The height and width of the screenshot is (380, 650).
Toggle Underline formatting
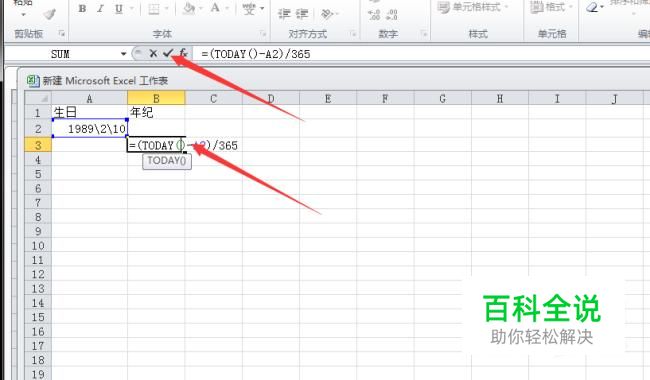pos(119,9)
